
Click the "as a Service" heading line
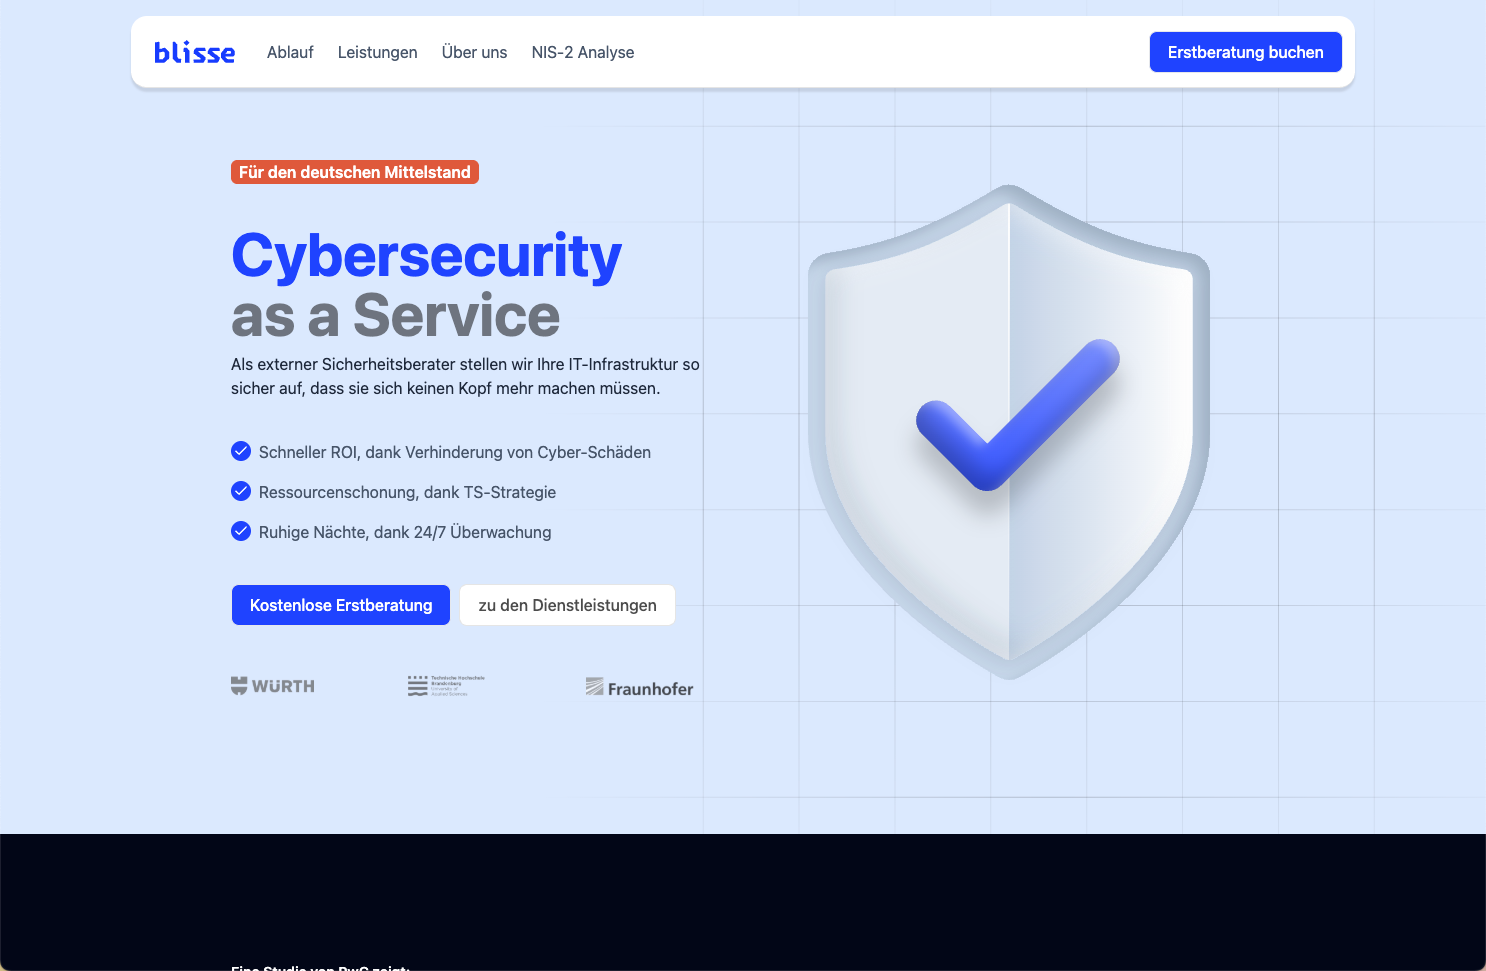coord(395,316)
